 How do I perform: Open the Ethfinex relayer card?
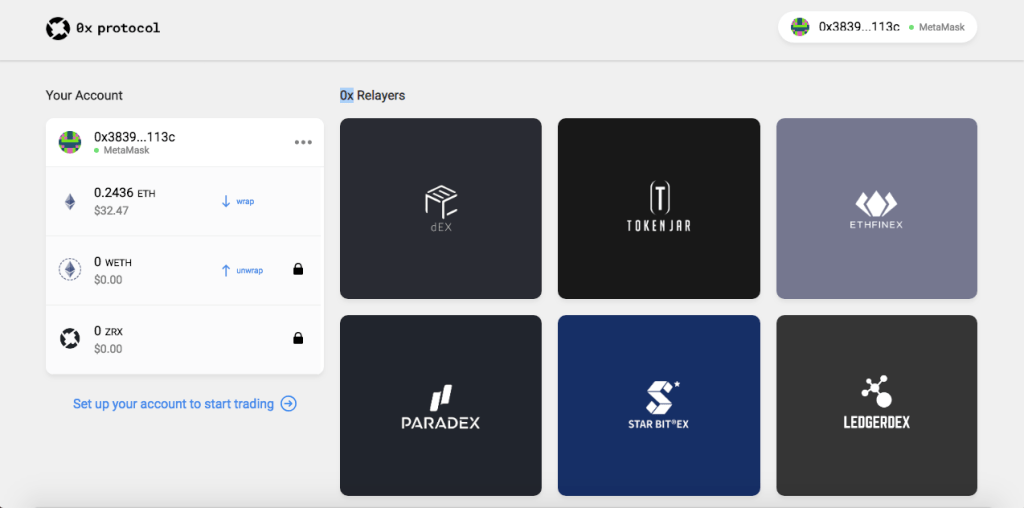coord(876,208)
